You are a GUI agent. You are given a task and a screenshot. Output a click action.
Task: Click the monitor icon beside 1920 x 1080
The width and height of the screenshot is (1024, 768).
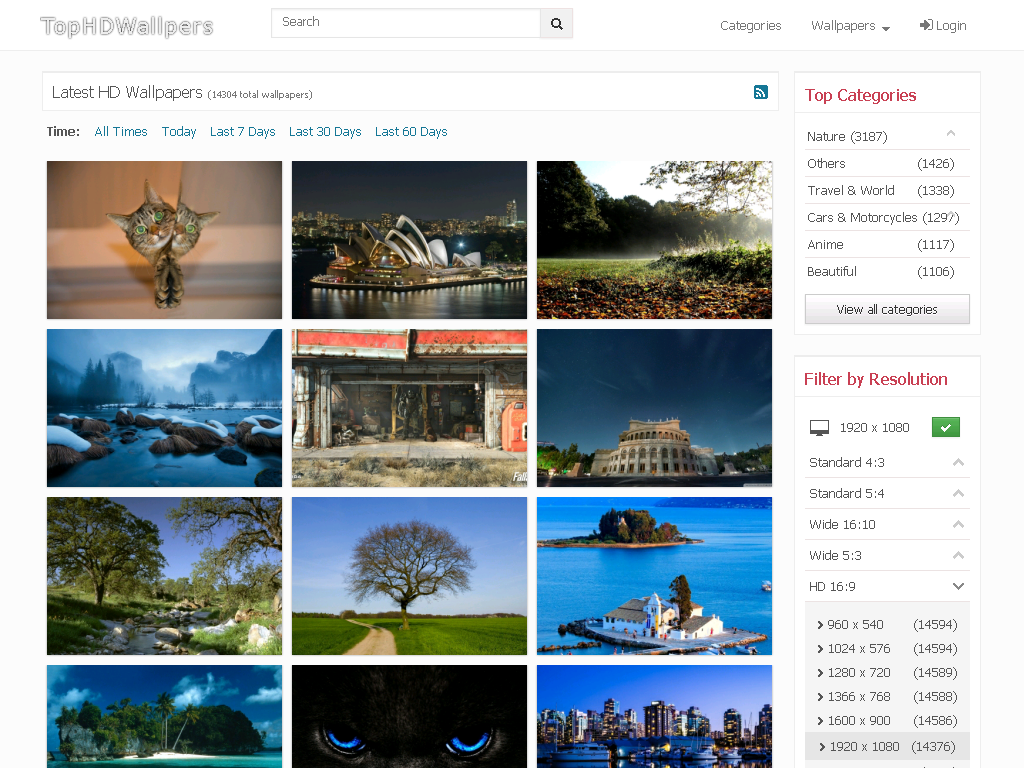pyautogui.click(x=819, y=428)
